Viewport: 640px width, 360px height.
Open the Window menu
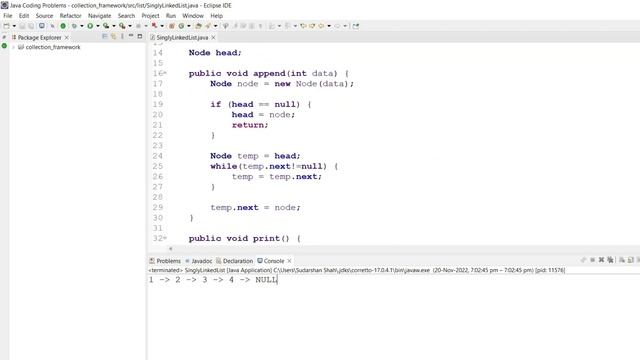(x=193, y=16)
